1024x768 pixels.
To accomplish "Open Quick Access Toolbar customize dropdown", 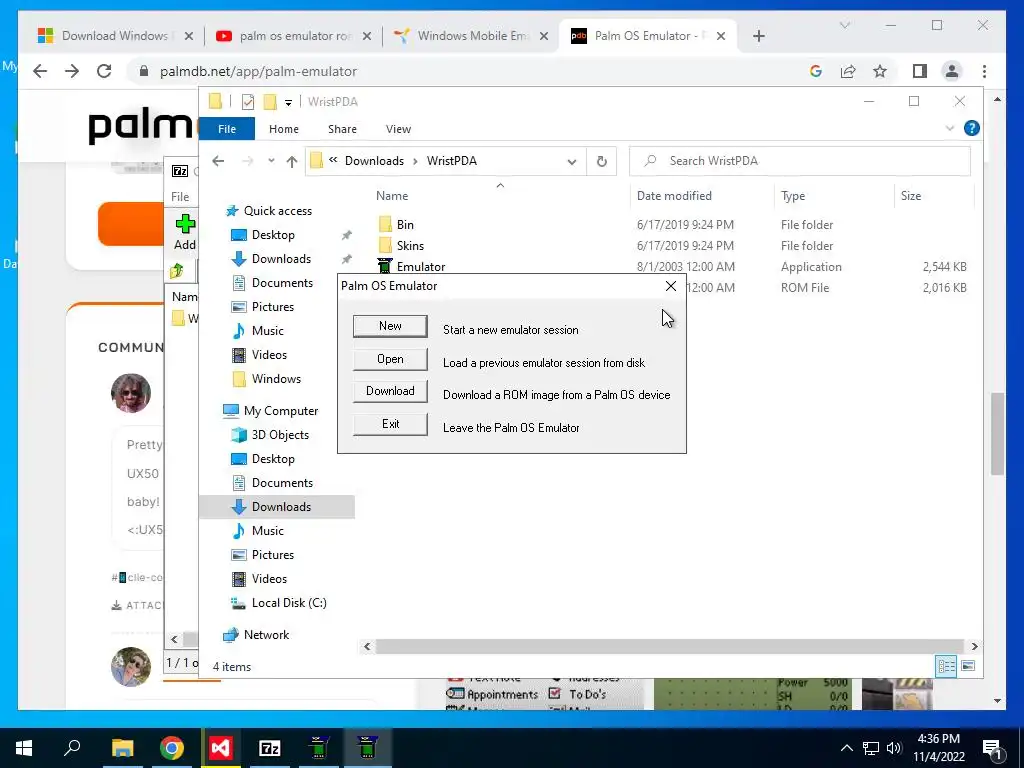I will click(x=288, y=103).
